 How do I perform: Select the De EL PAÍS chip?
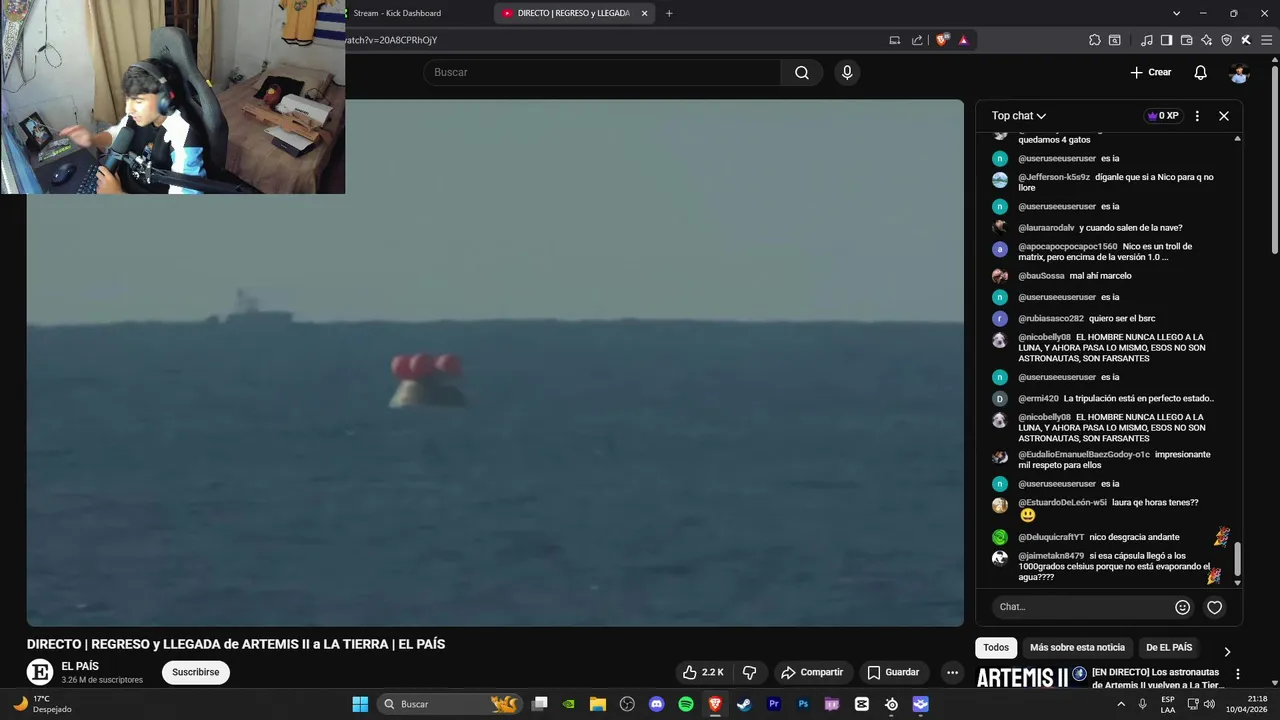[1169, 648]
